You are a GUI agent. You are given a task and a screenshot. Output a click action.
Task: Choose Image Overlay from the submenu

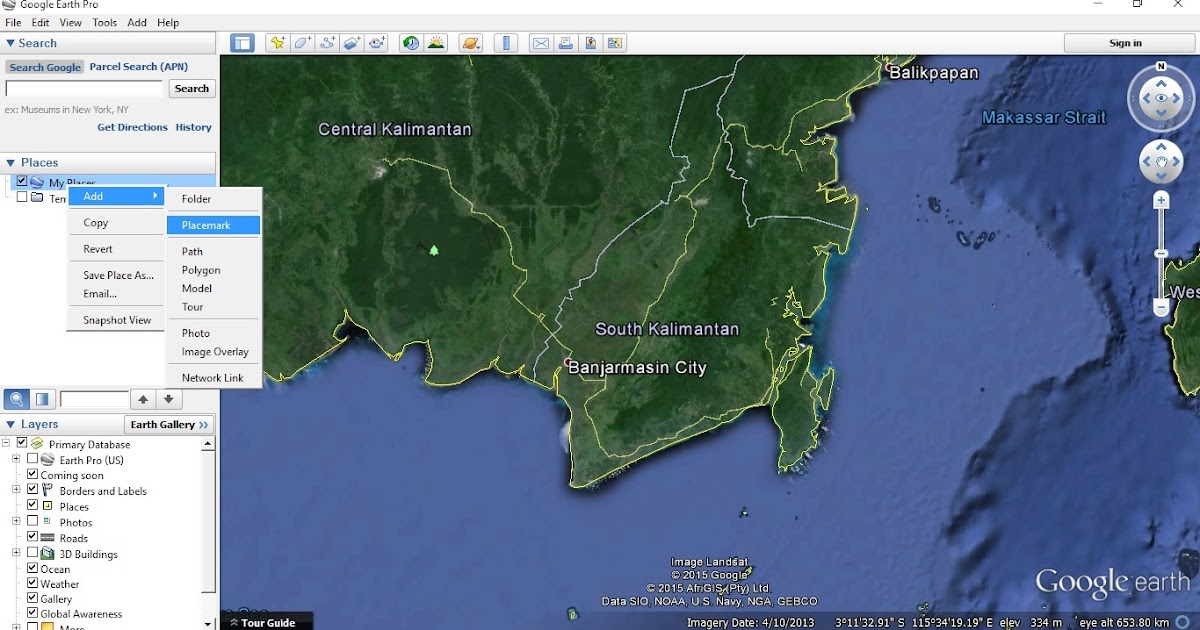click(213, 351)
